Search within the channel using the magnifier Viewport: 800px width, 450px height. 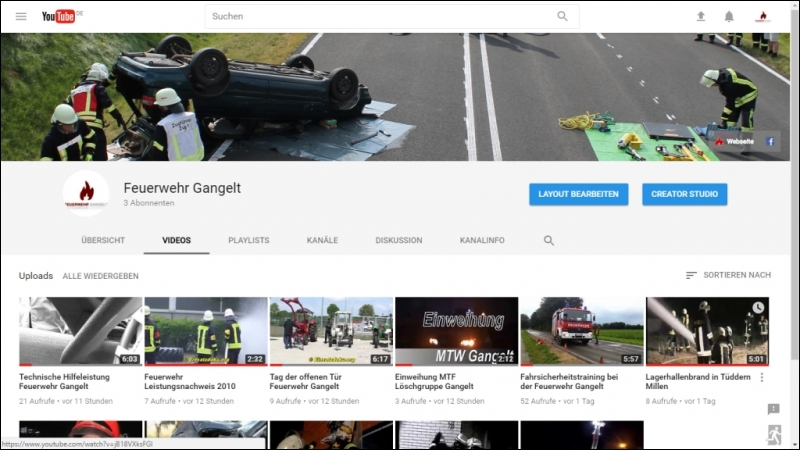[548, 240]
